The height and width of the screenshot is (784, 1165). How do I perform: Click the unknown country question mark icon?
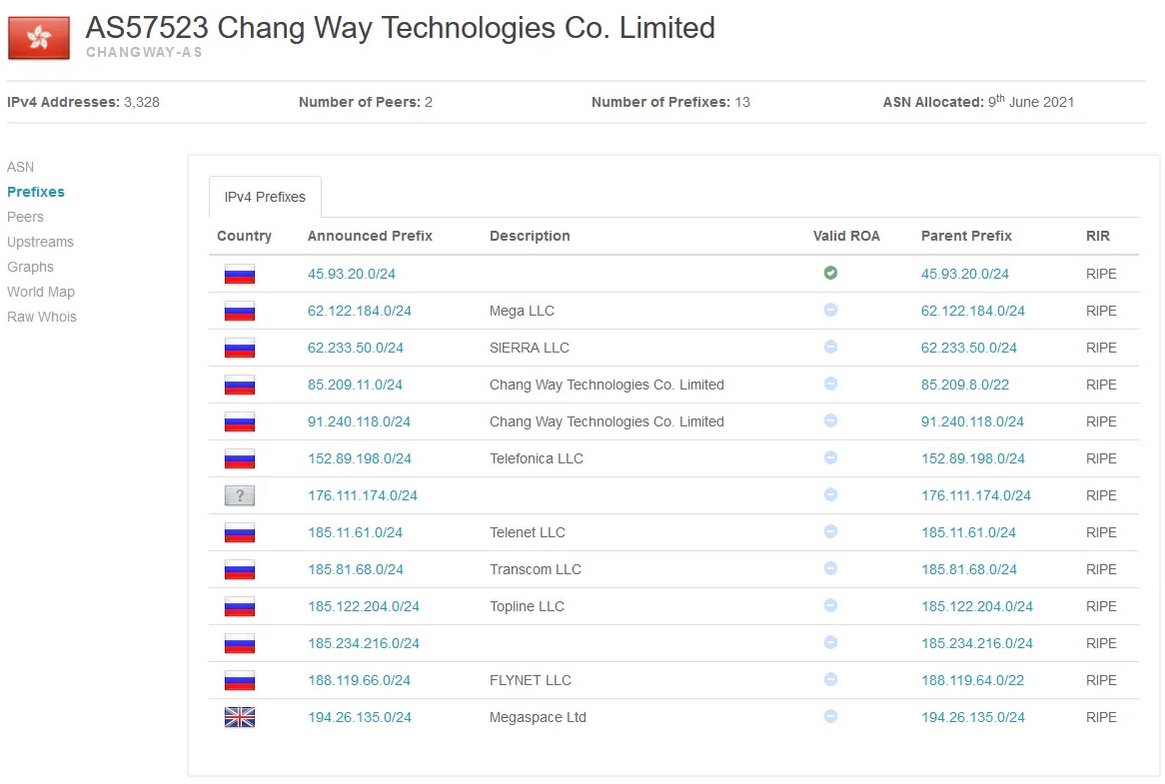pos(240,495)
